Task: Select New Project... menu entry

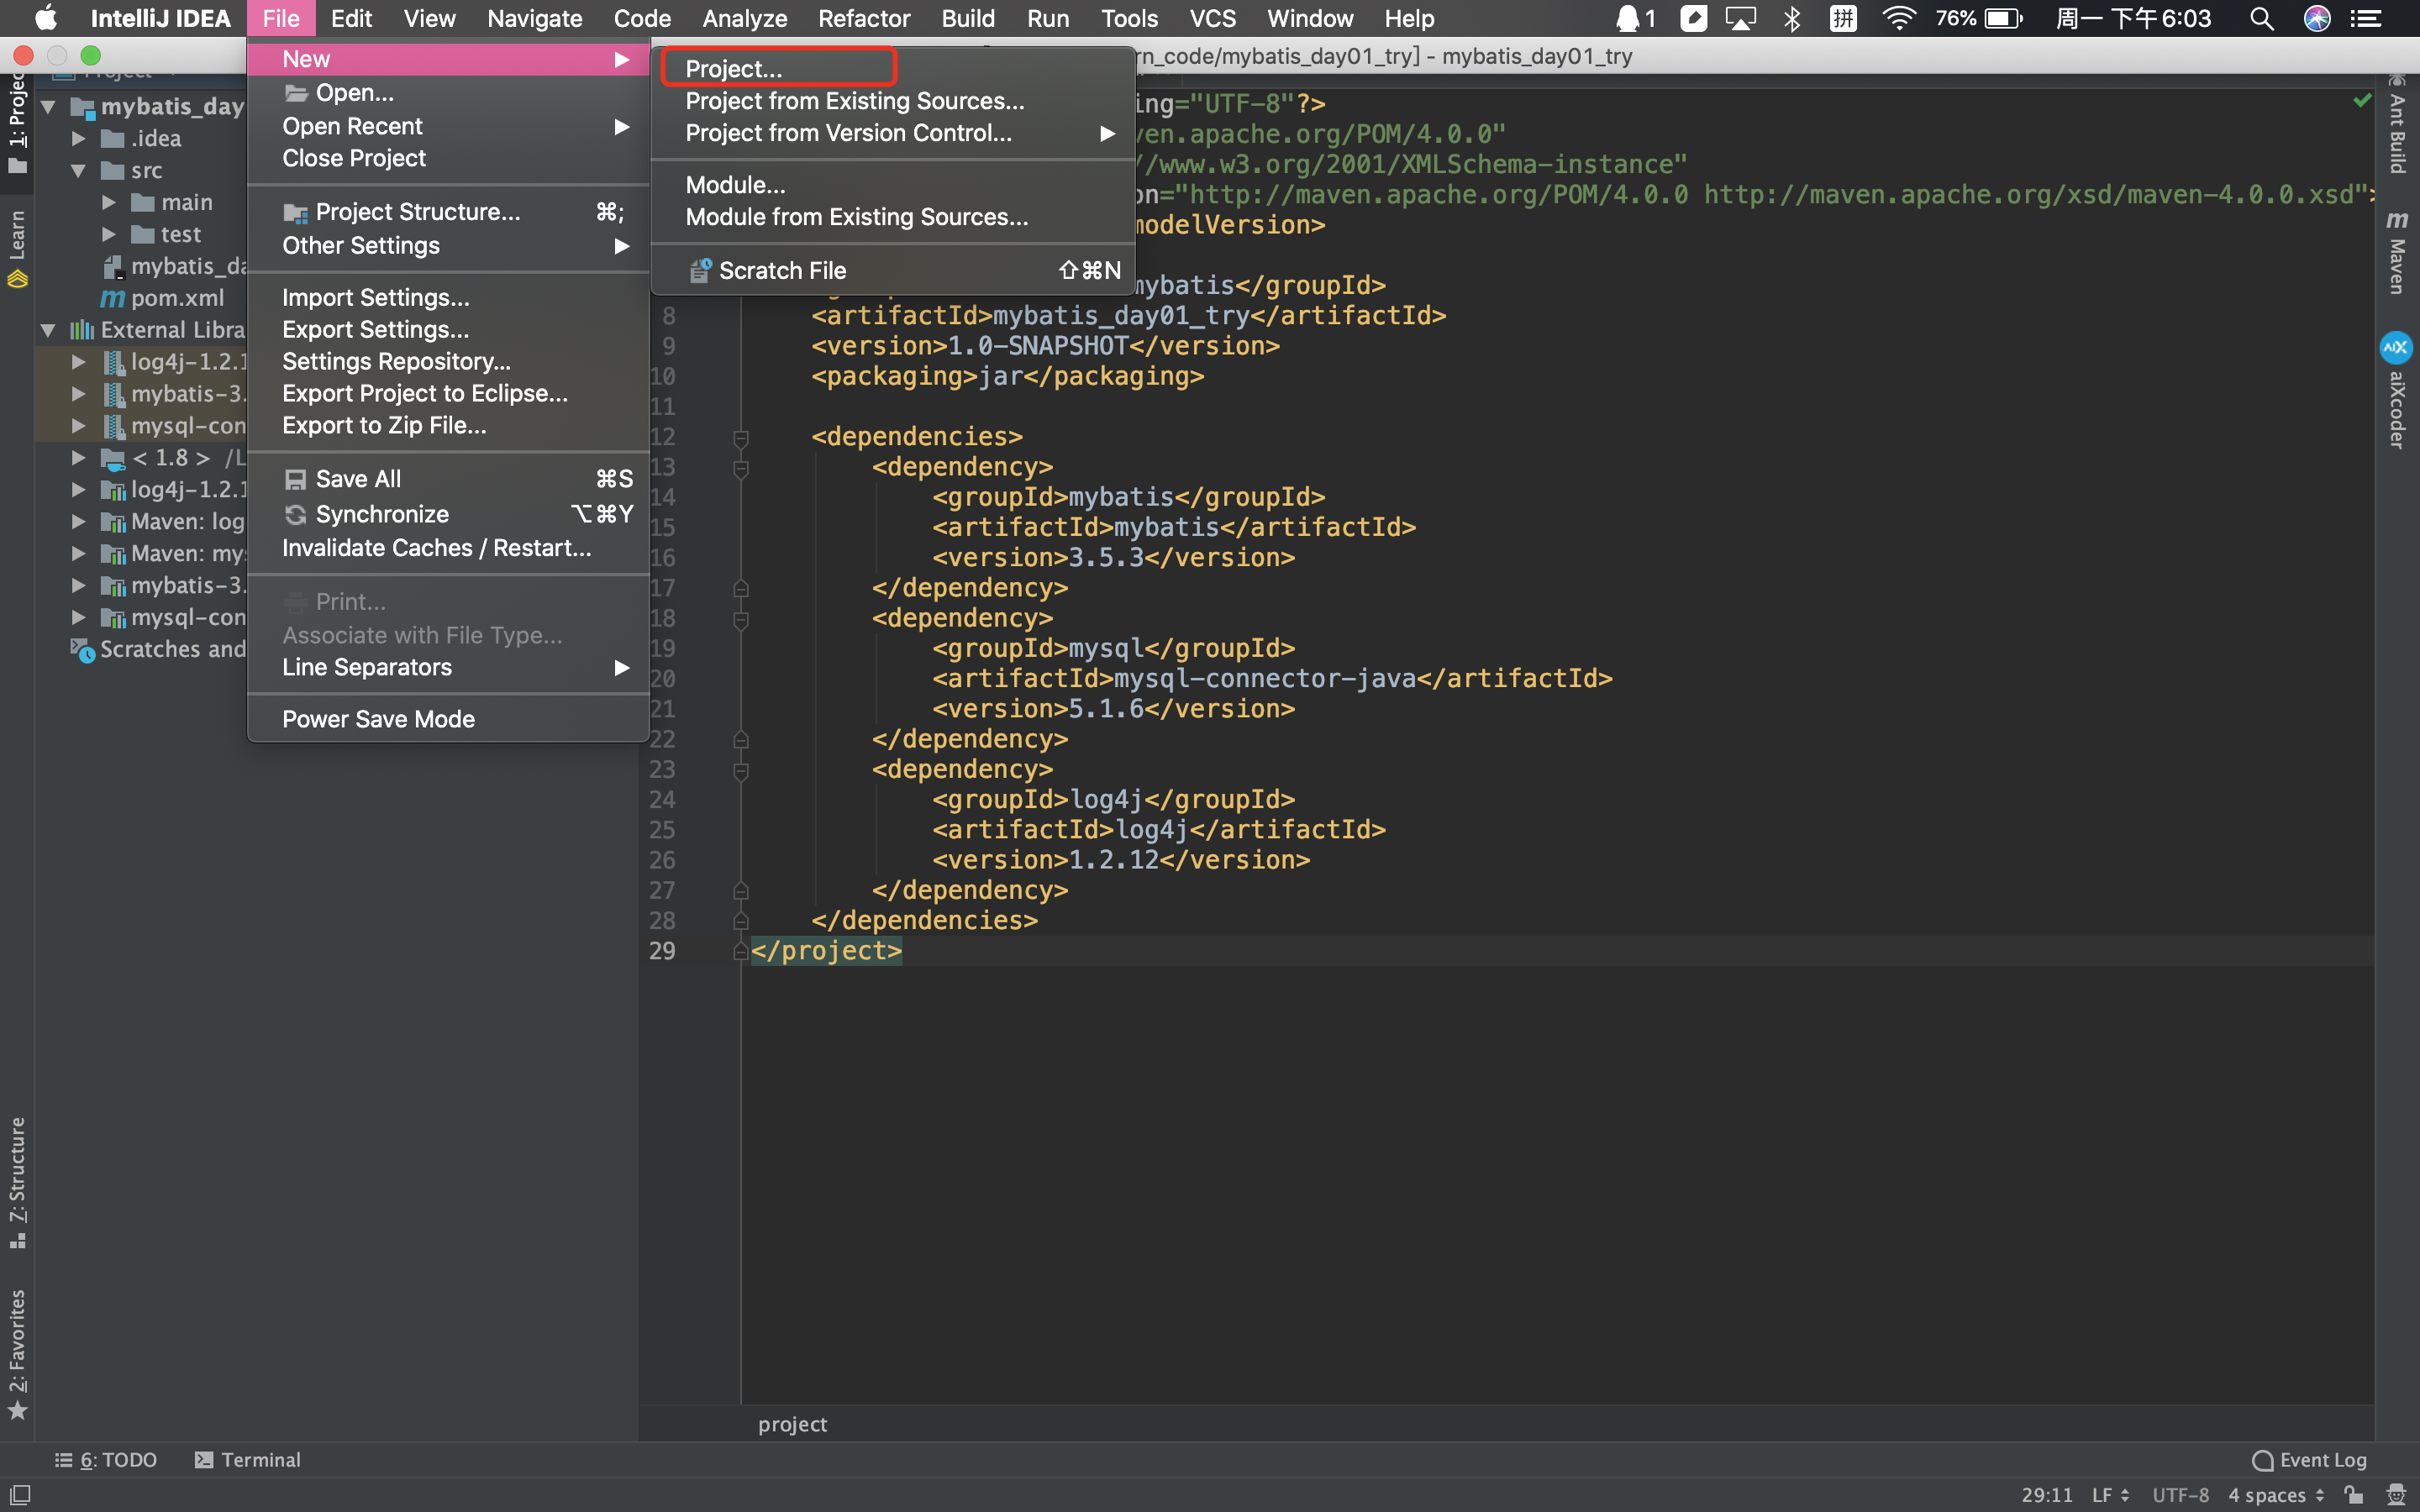Action: (x=734, y=69)
